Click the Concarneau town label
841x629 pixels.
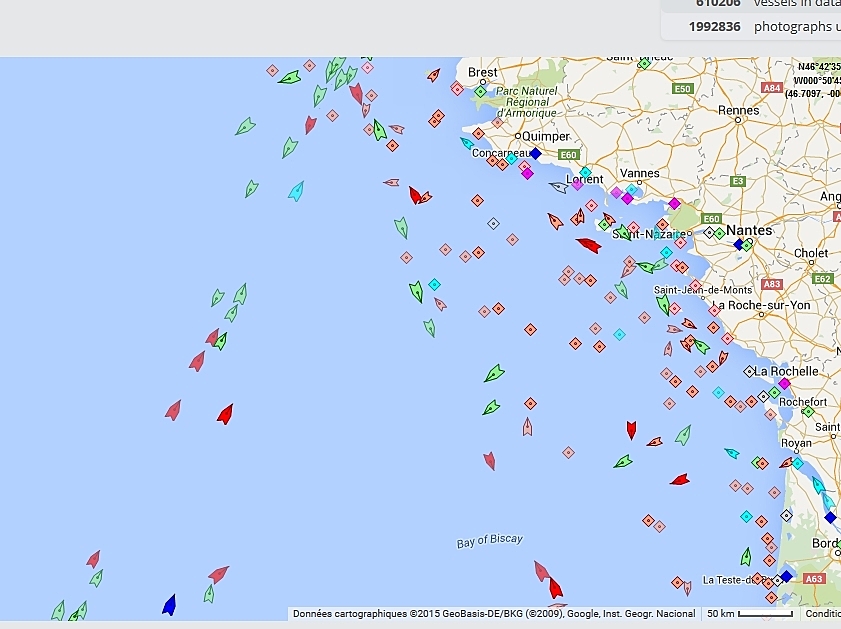coord(501,153)
